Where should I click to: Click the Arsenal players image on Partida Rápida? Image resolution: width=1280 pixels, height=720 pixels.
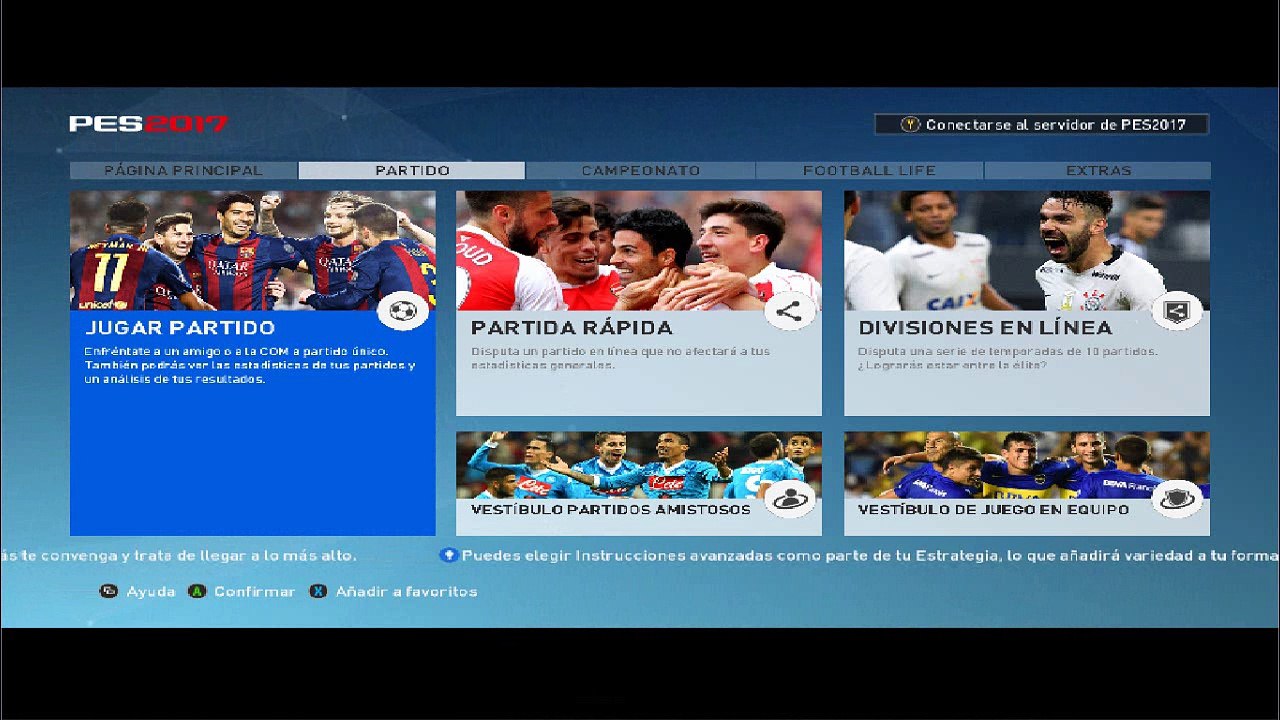click(x=639, y=250)
